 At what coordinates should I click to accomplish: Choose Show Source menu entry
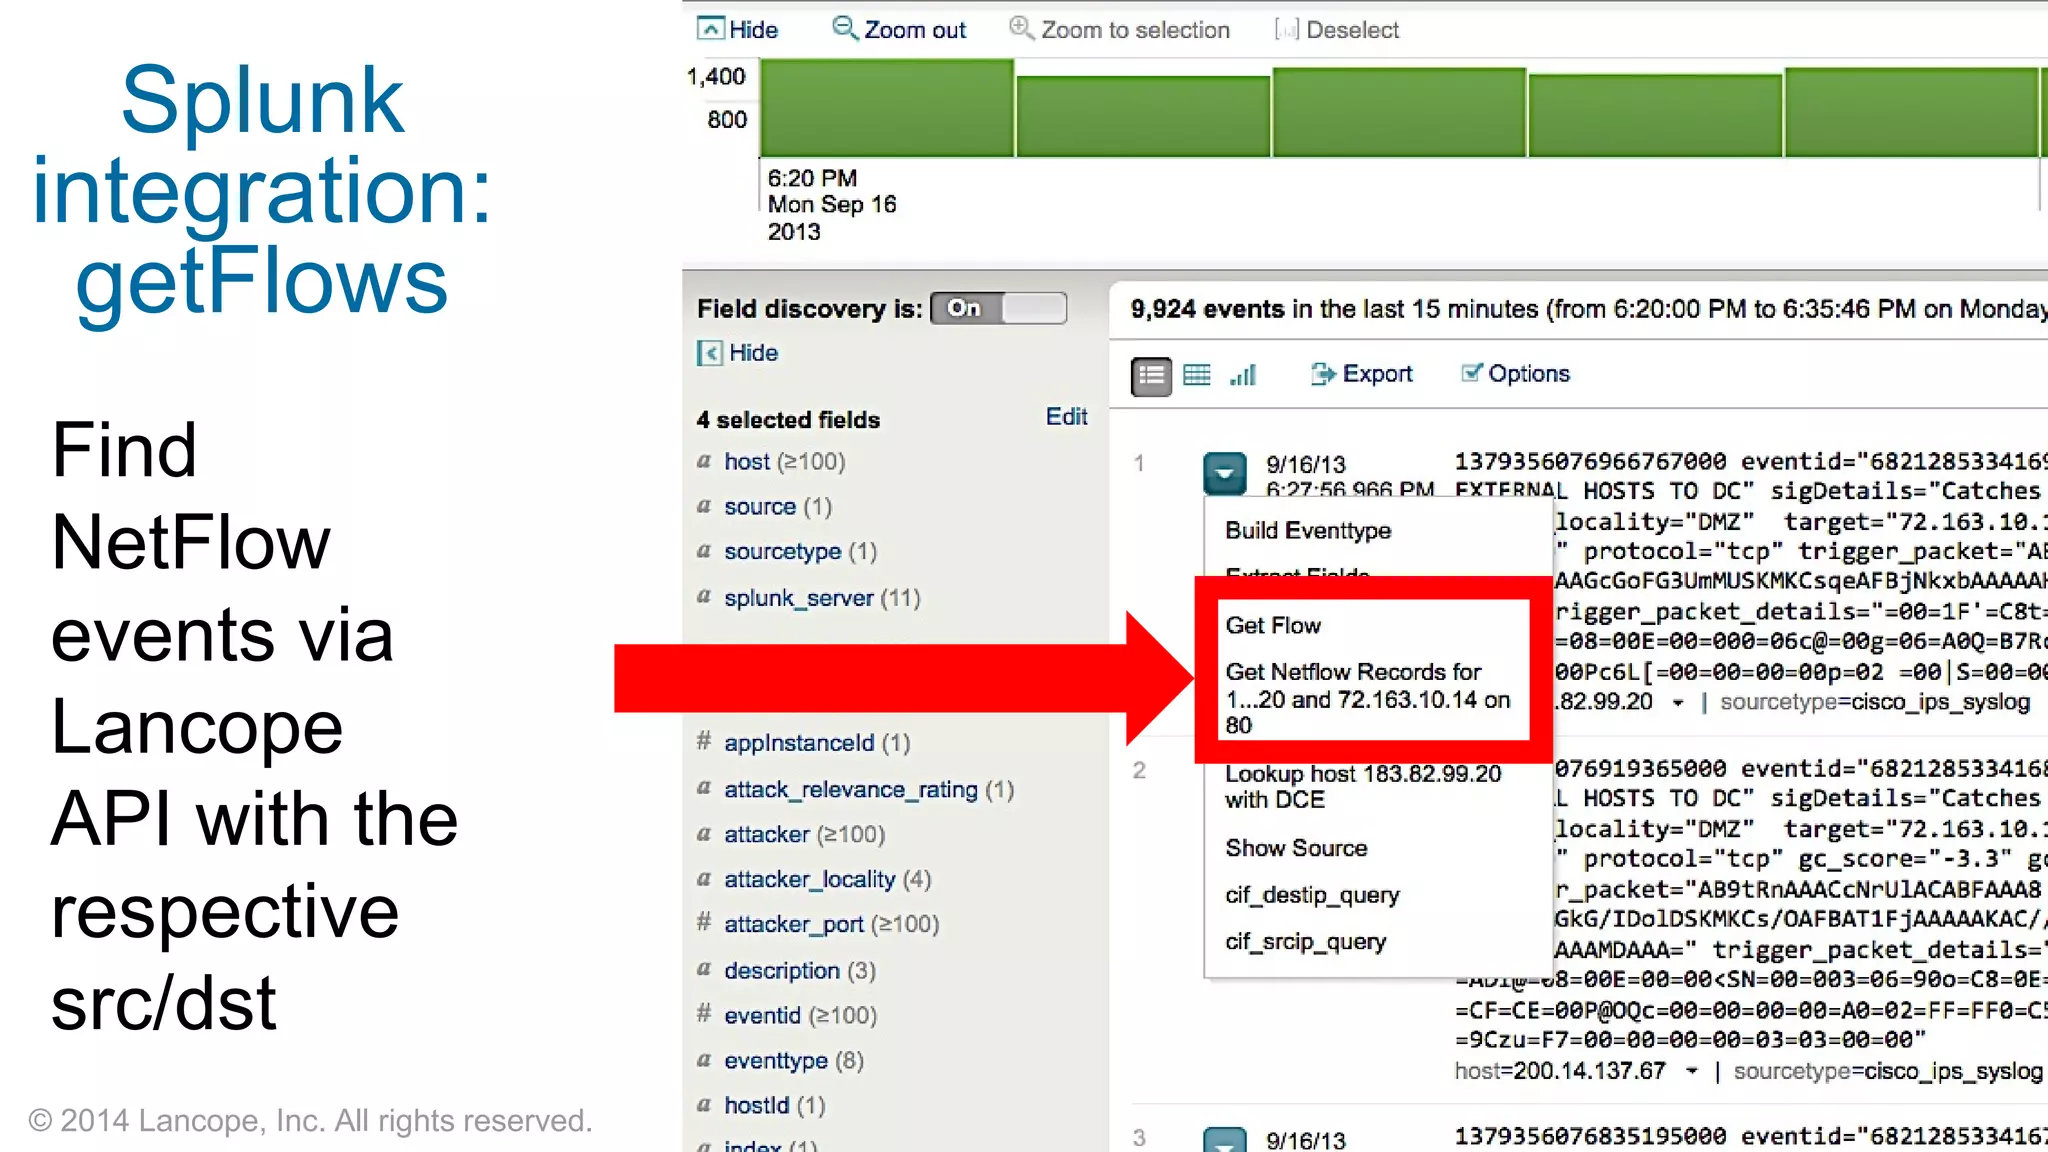(1296, 848)
